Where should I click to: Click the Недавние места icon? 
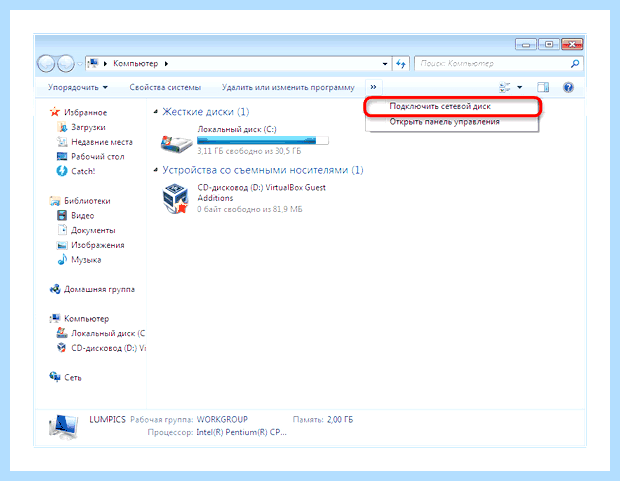tap(62, 142)
